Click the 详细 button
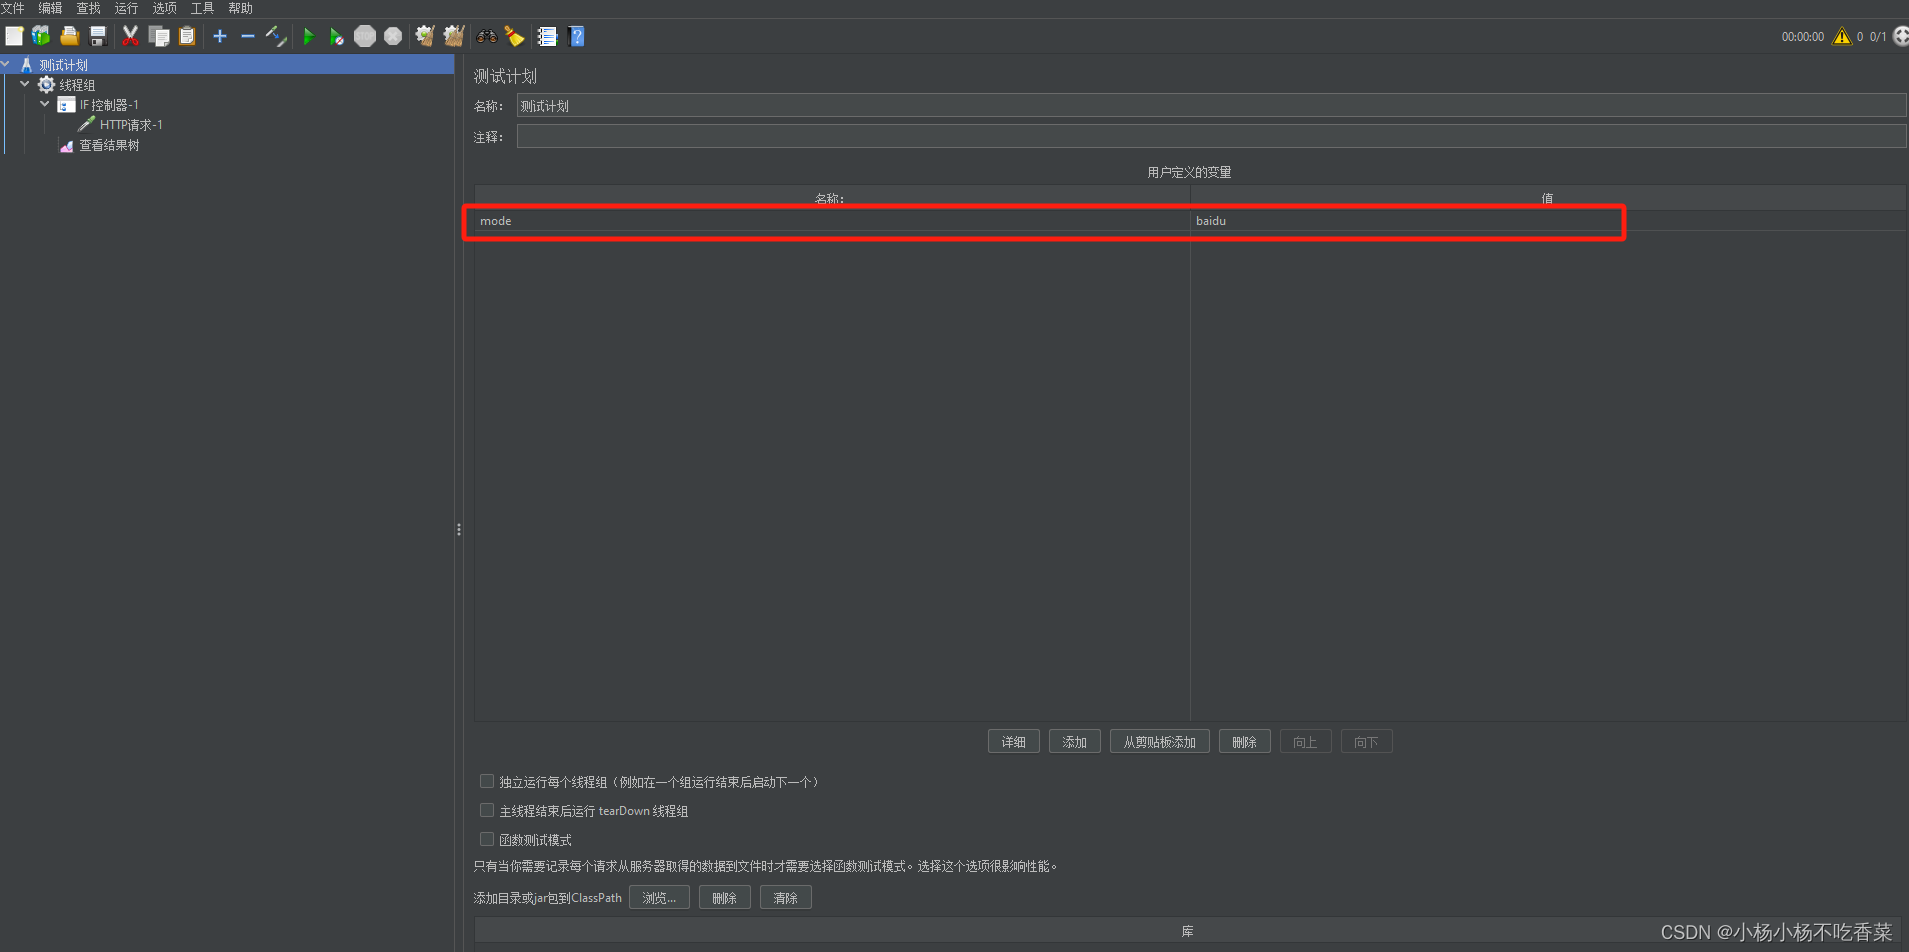The height and width of the screenshot is (952, 1909). [x=1014, y=742]
